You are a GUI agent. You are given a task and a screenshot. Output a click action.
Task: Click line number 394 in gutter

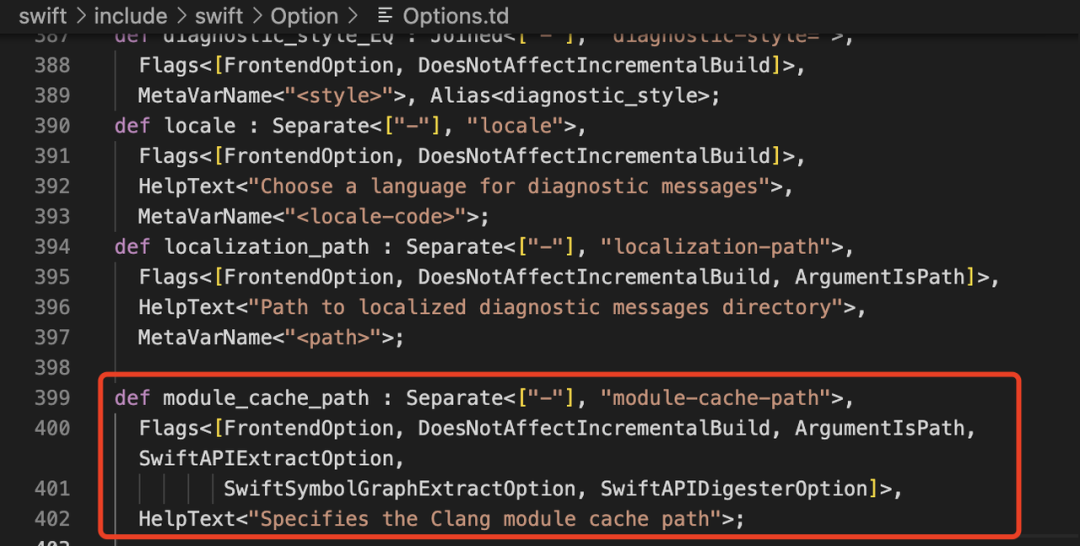52,246
